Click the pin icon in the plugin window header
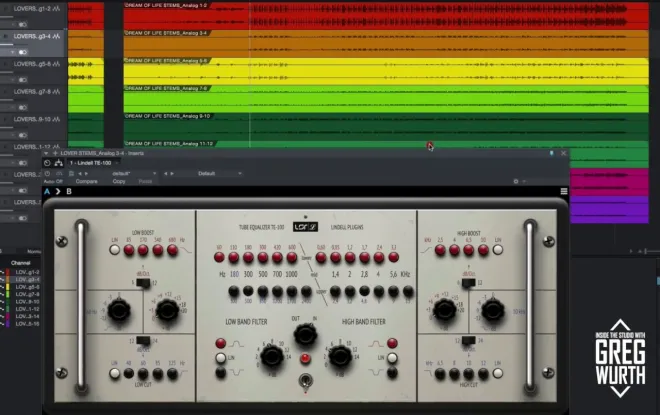This screenshot has width=660, height=415. click(x=551, y=154)
